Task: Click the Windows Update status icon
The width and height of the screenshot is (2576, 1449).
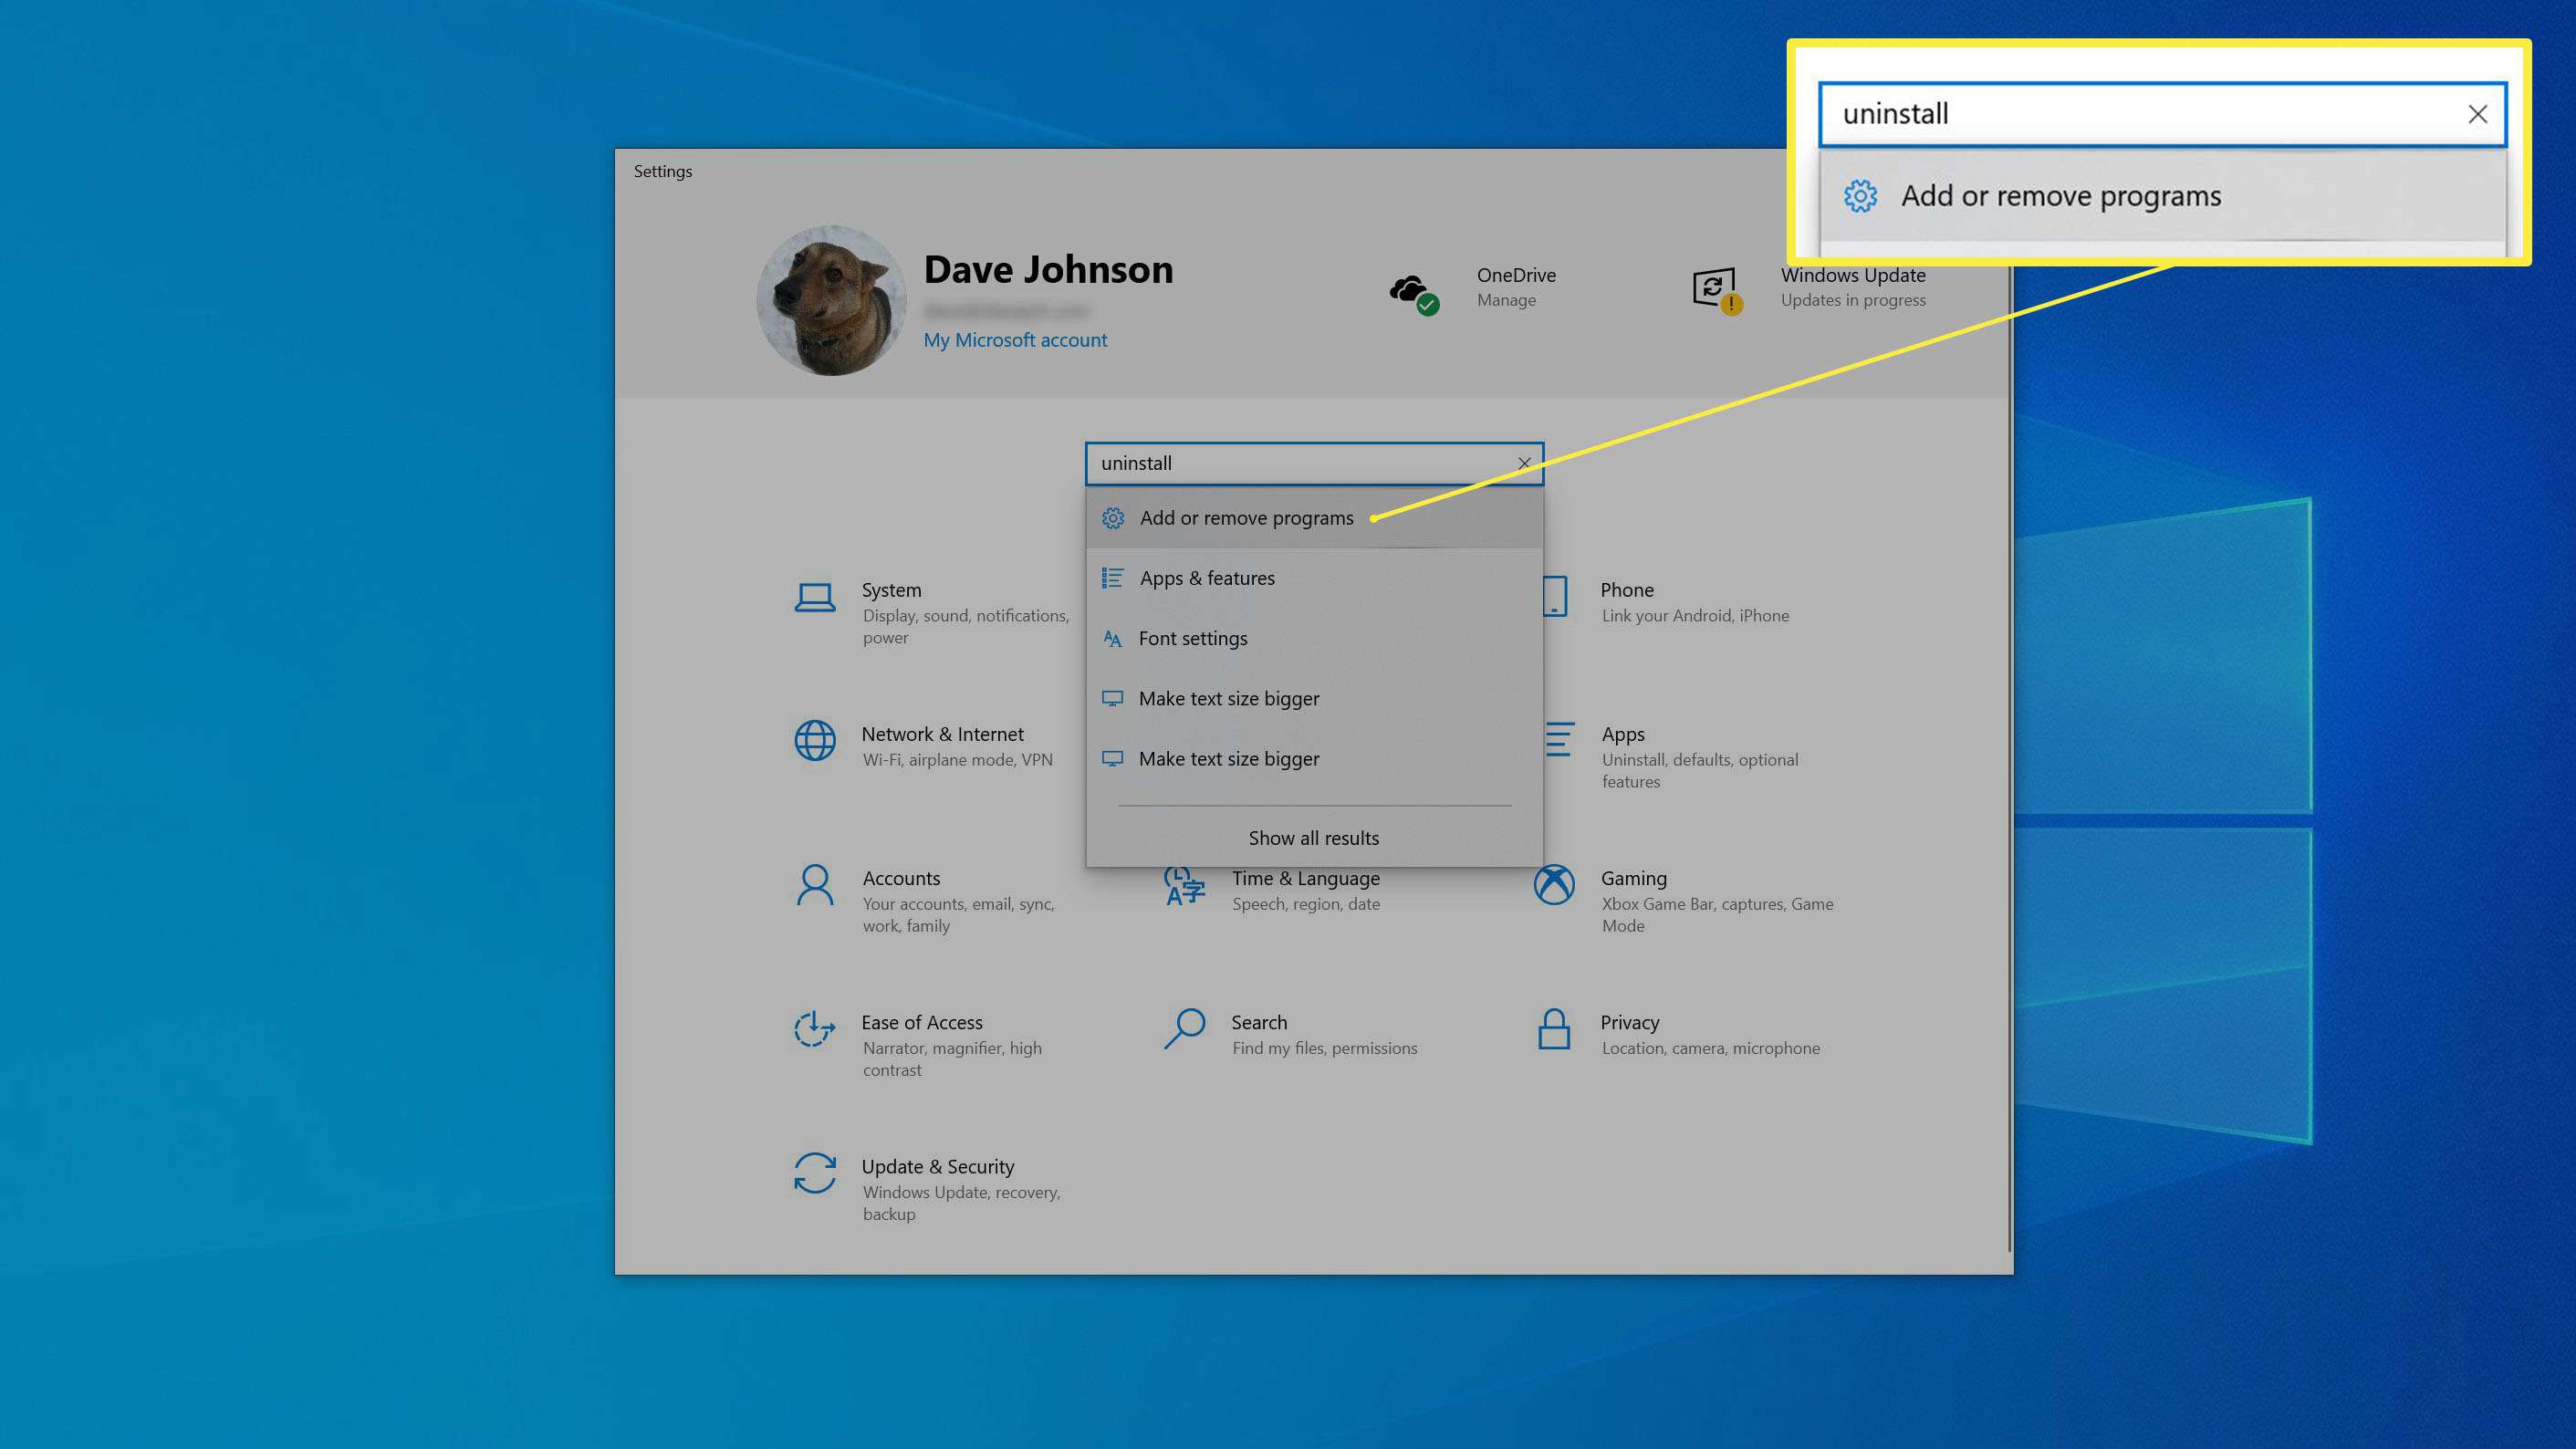Action: [x=1717, y=291]
